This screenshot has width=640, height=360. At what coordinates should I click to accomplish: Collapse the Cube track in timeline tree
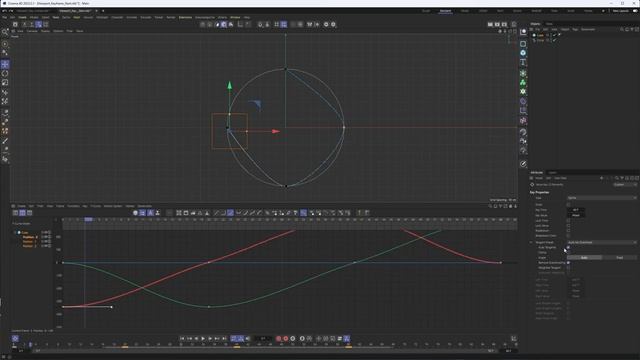coord(16,232)
